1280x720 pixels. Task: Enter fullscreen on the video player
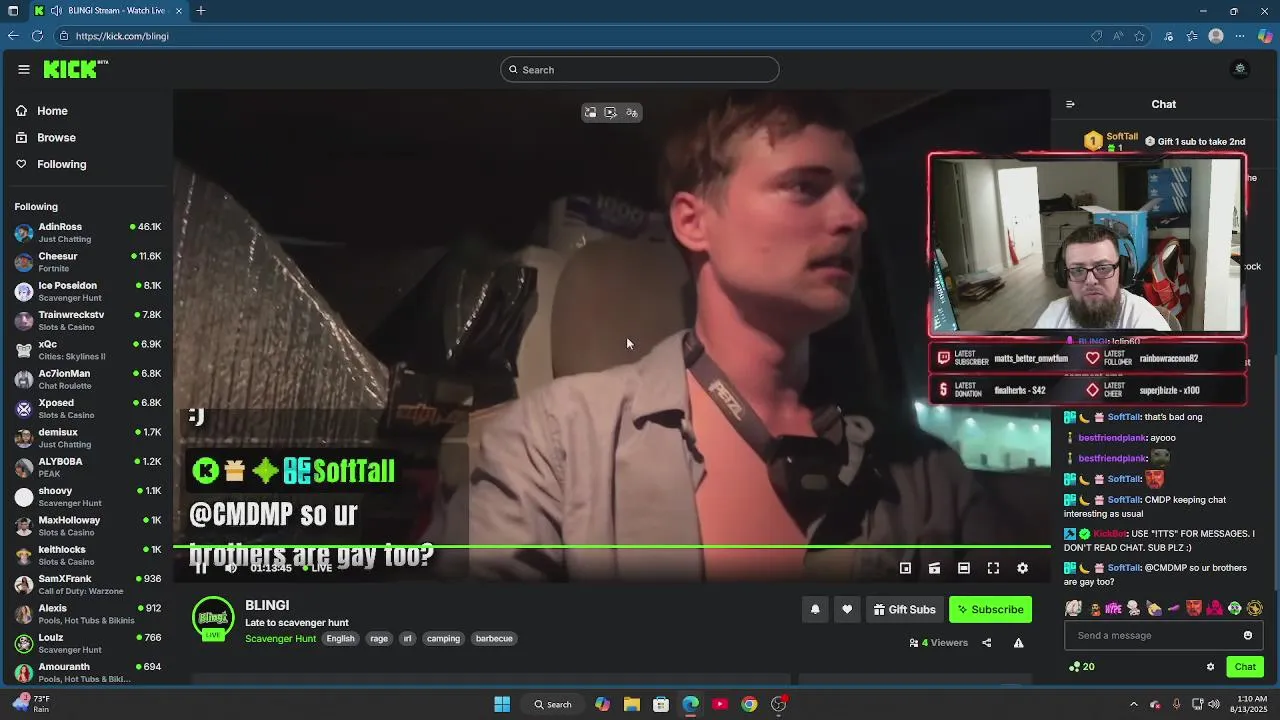click(993, 568)
